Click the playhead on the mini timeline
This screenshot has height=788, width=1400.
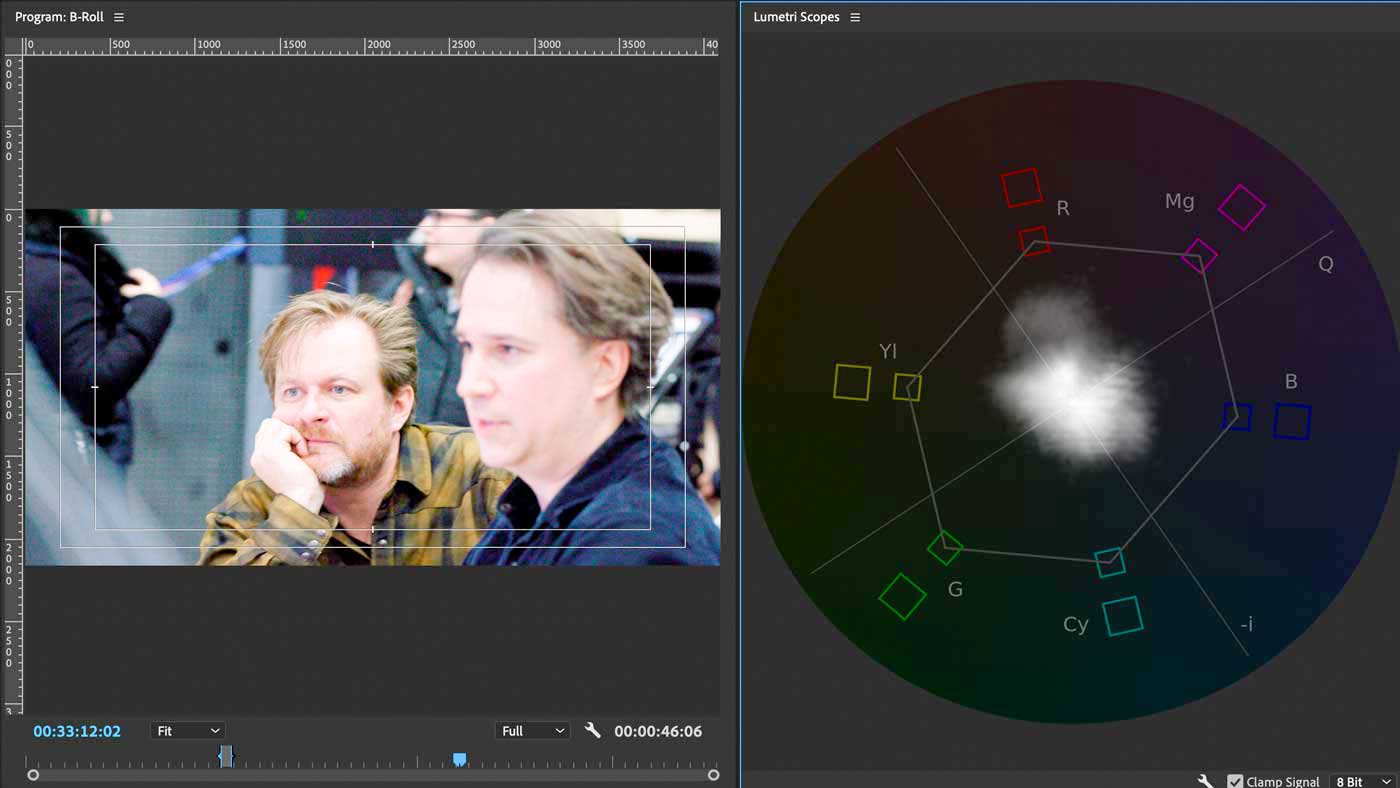[225, 757]
